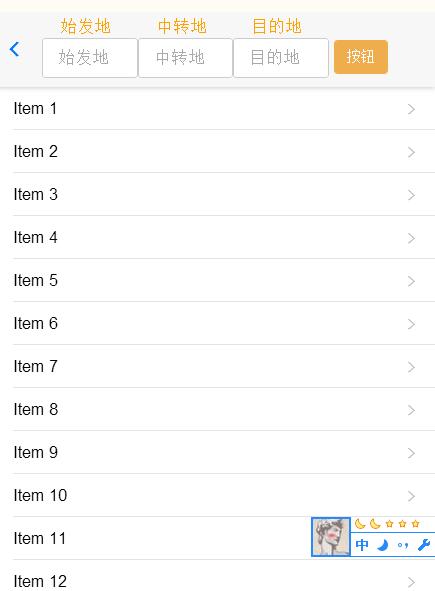435x591 pixels.
Task: Click the blue back arrow icon
Action: (x=14, y=49)
